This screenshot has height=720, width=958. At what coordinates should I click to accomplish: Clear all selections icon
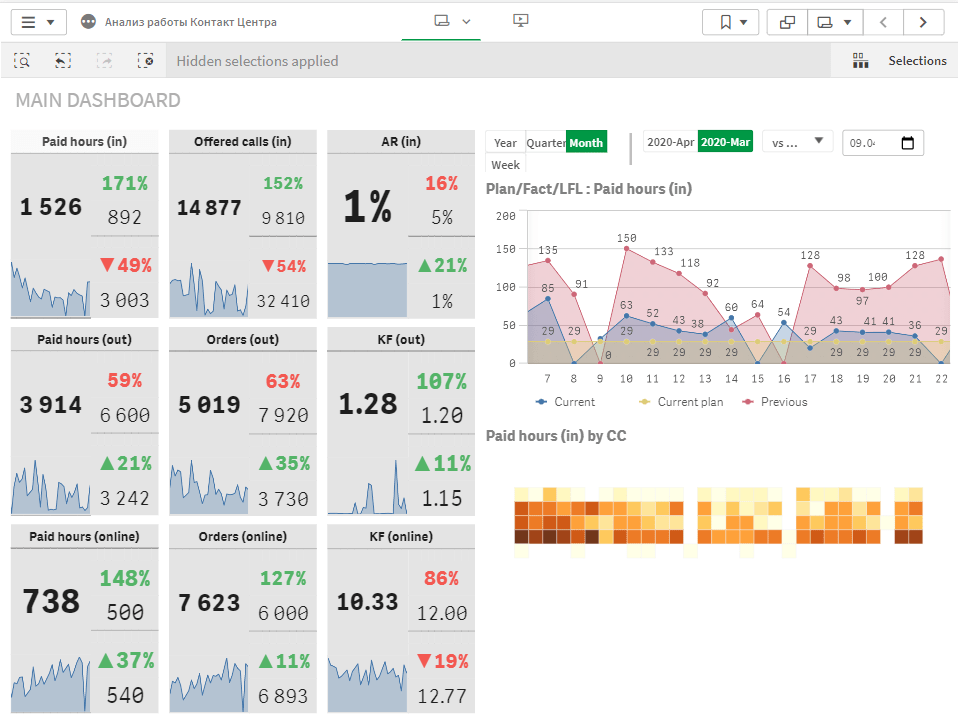146,61
